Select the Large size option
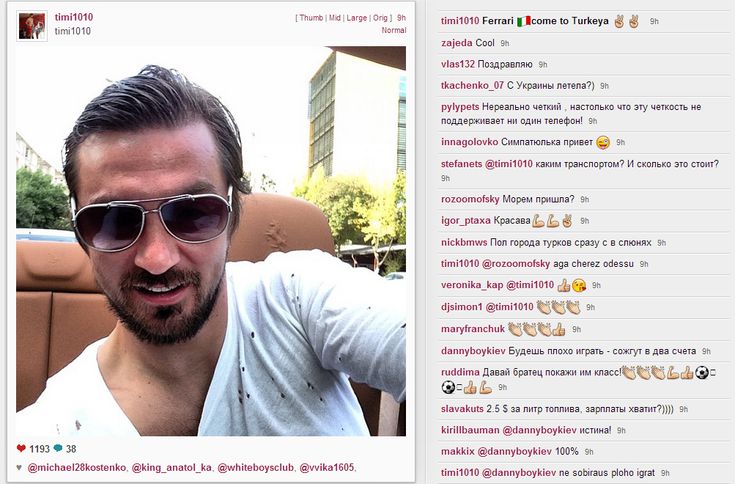The height and width of the screenshot is (484, 735). point(357,18)
